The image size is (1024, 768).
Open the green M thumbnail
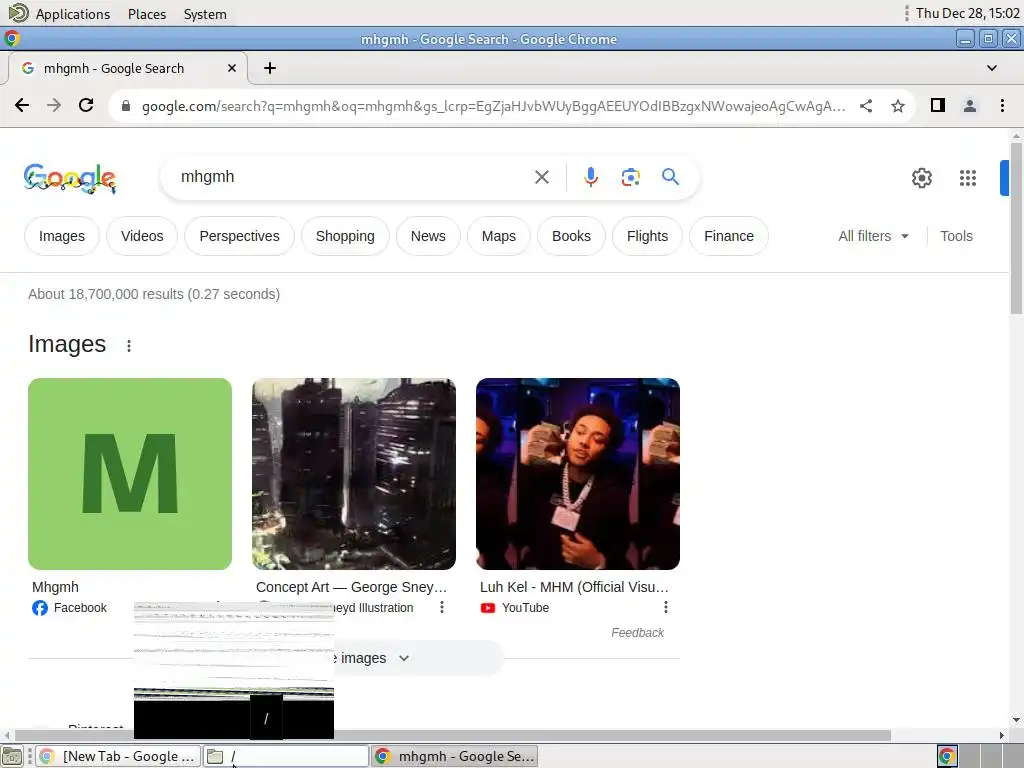130,473
